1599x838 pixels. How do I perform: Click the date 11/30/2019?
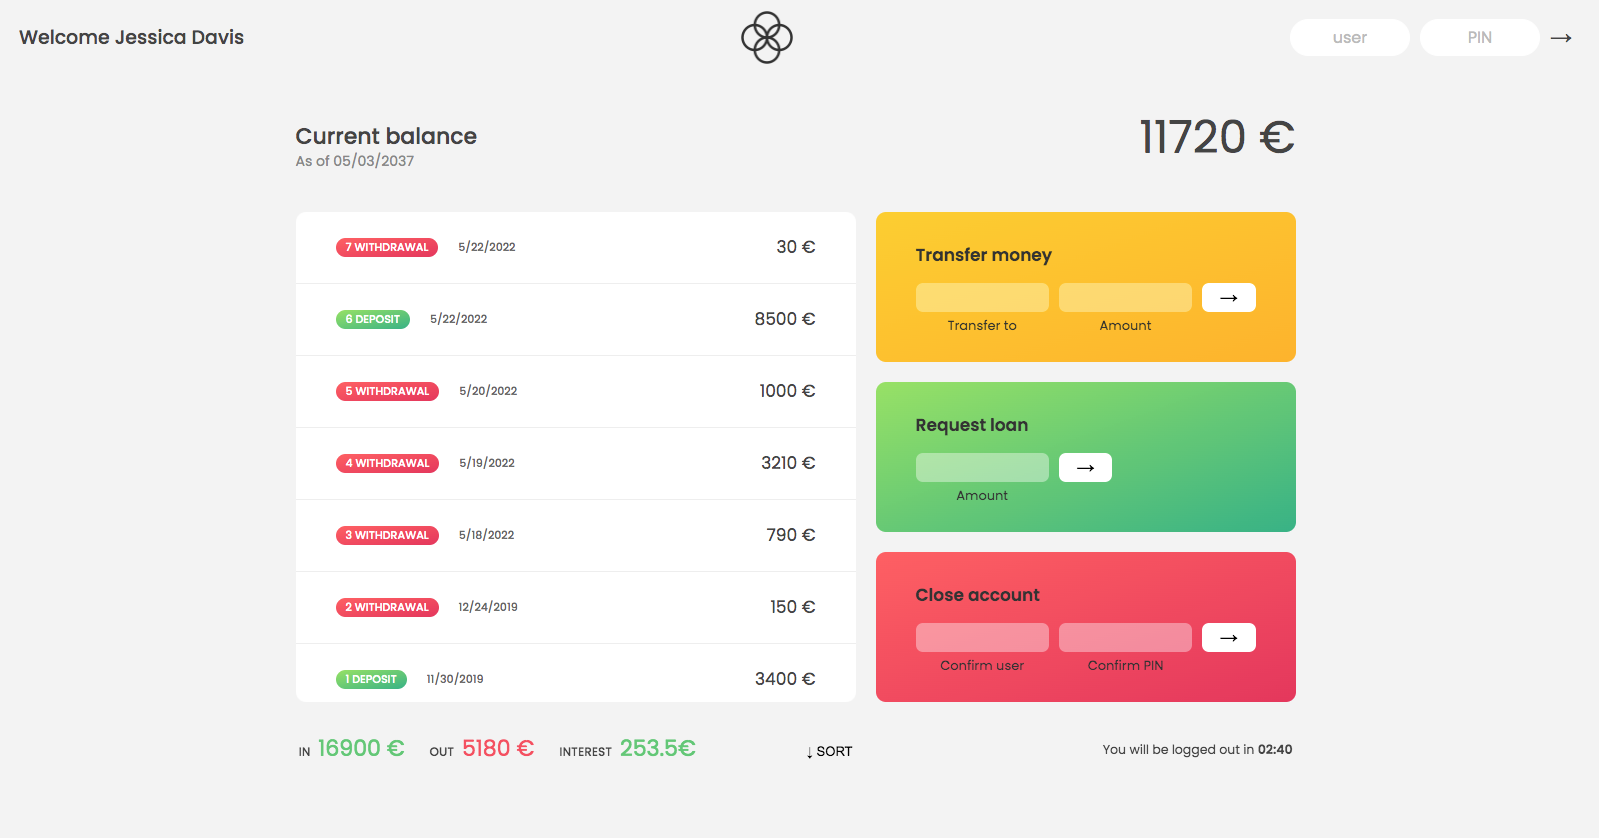pyautogui.click(x=455, y=679)
